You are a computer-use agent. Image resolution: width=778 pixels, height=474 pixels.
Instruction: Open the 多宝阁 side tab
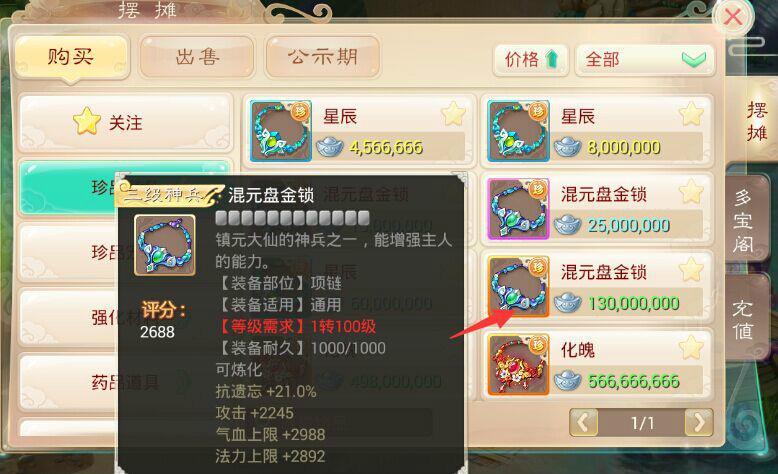744,221
